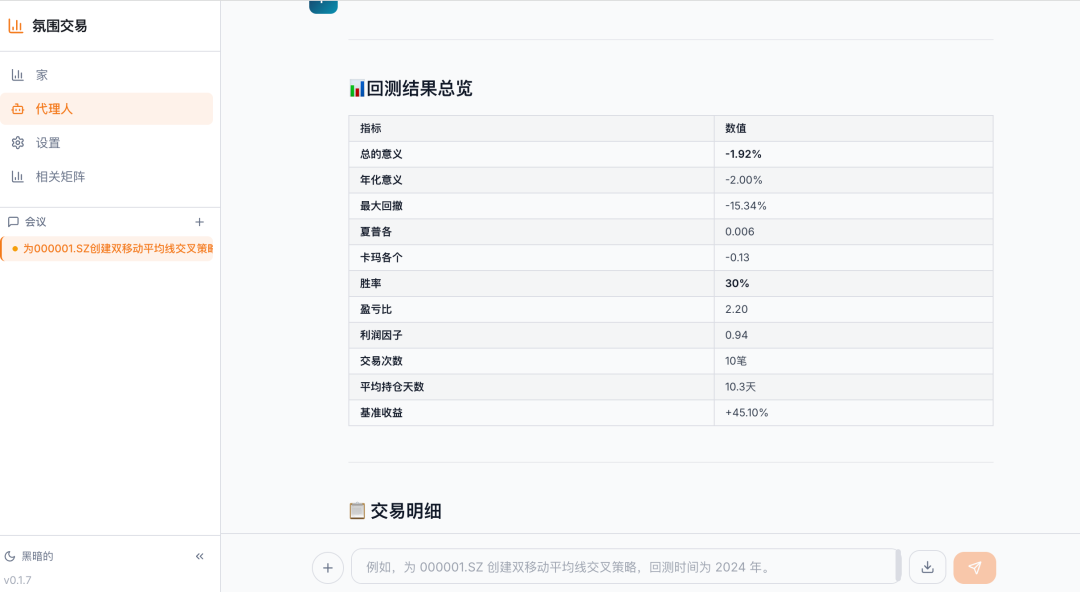The width and height of the screenshot is (1080, 592).
Task: Click the chart icon beside 相关矩阵
Action: (x=18, y=176)
